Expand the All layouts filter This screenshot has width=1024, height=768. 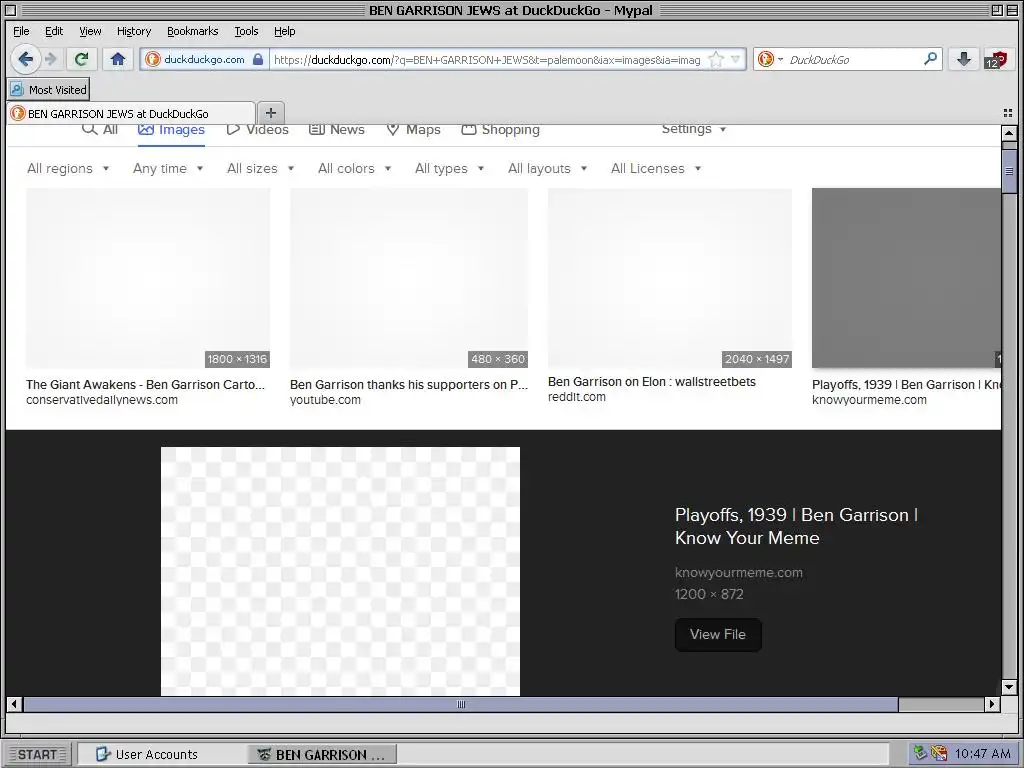(x=547, y=168)
